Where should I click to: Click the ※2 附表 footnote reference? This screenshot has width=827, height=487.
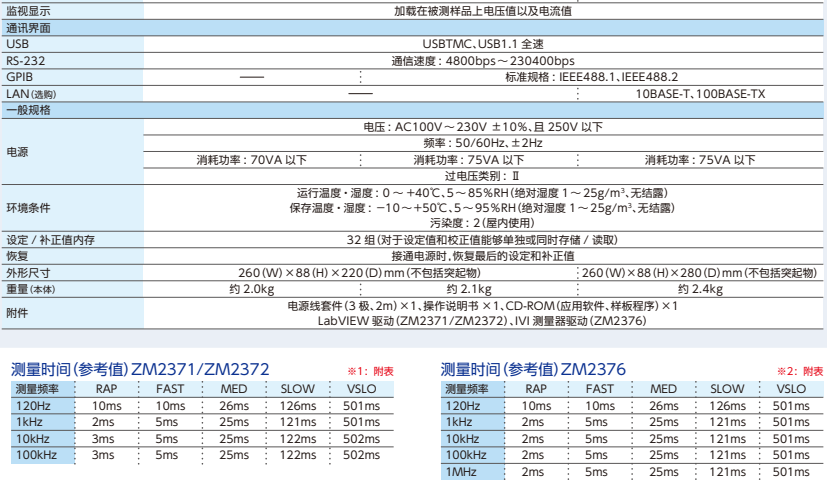pyautogui.click(x=805, y=371)
